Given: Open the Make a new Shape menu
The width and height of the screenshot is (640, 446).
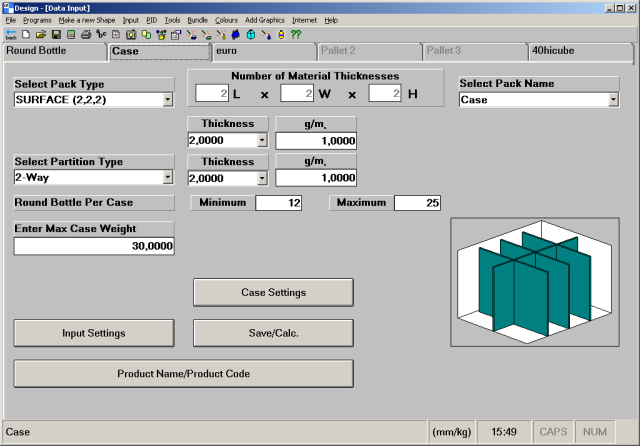Looking at the screenshot, I should pyautogui.click(x=87, y=20).
